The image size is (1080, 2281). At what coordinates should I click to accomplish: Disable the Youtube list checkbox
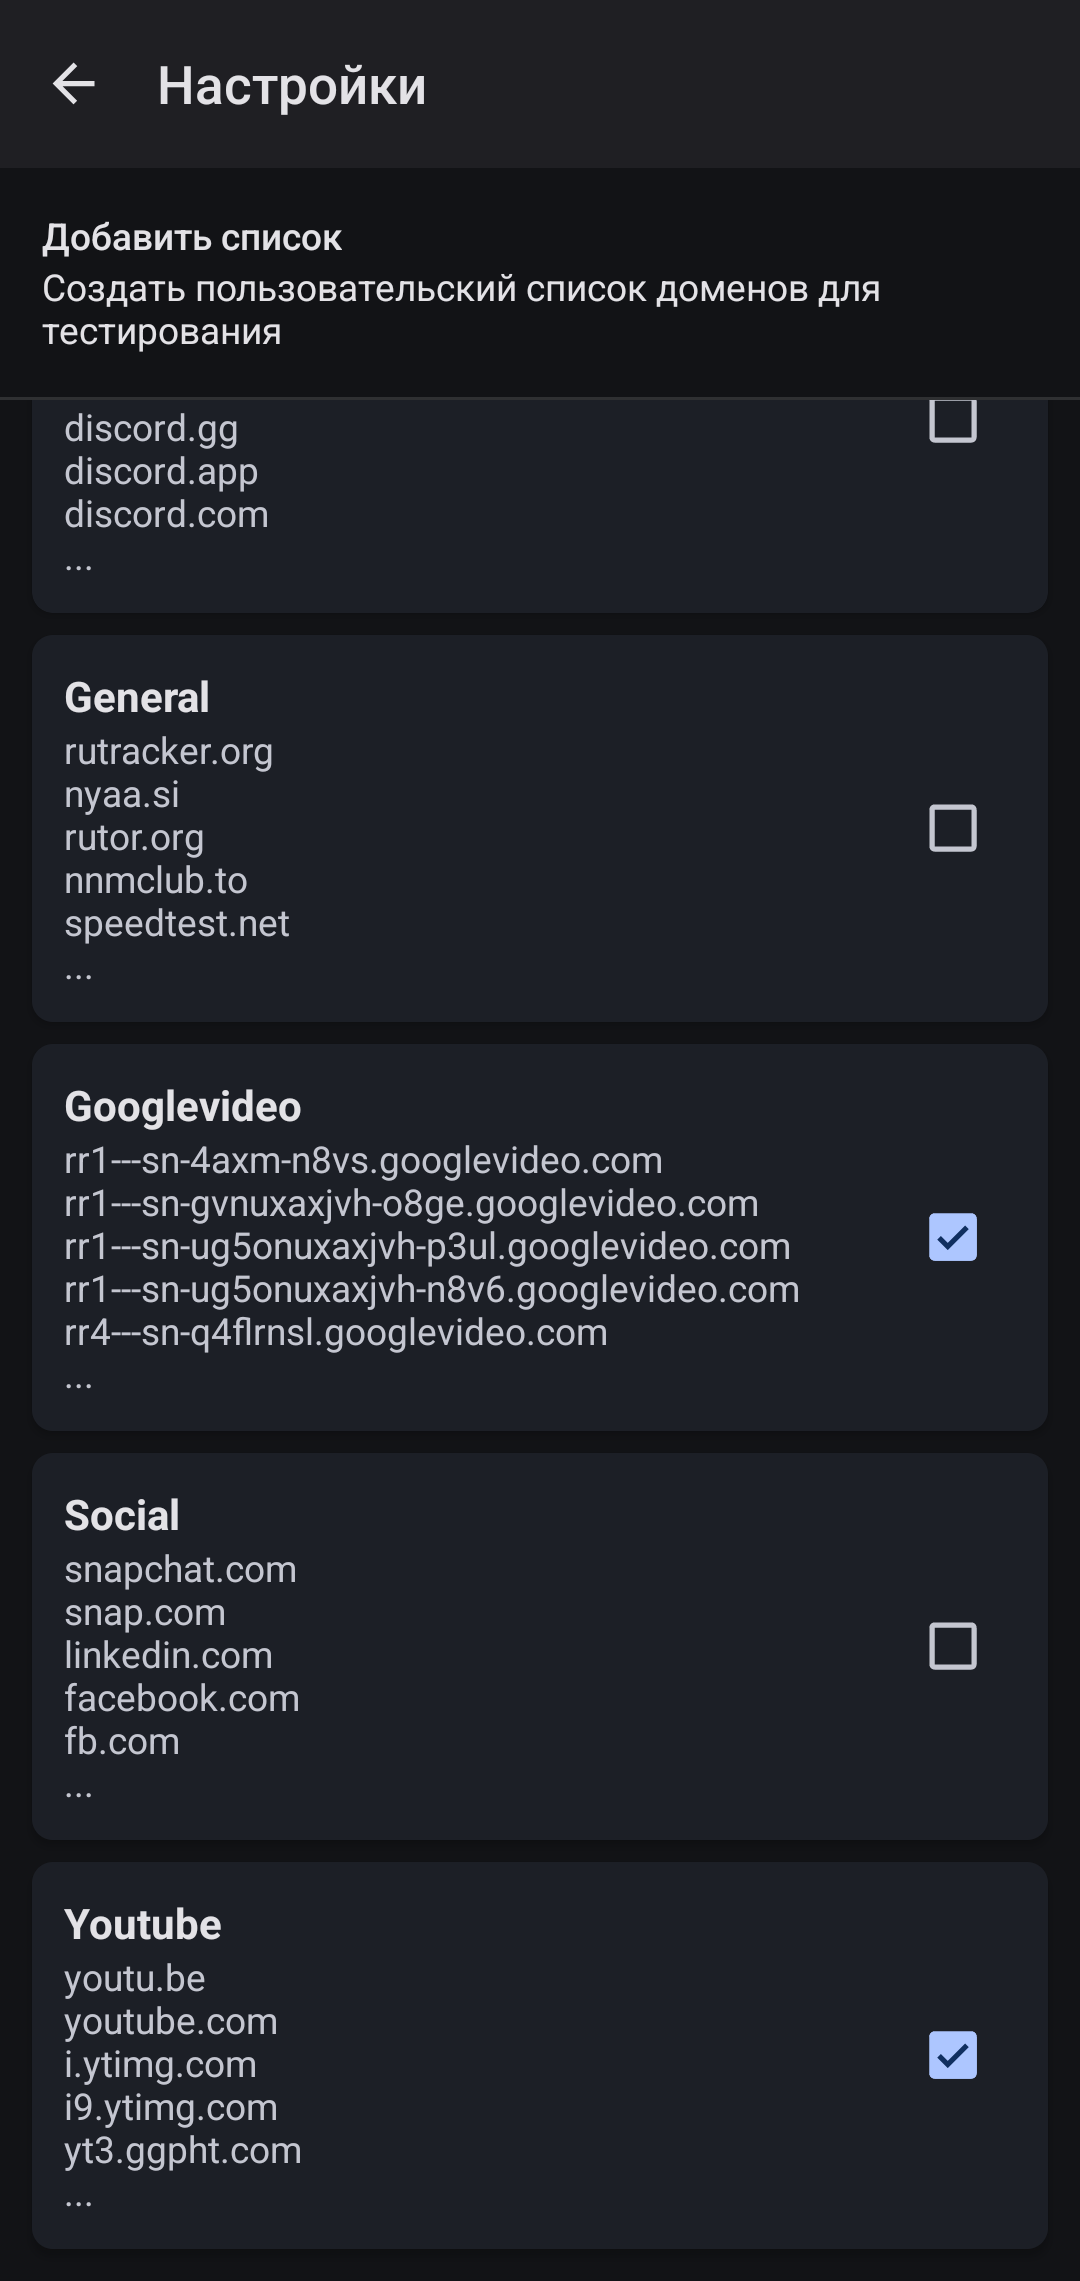[x=952, y=2055]
